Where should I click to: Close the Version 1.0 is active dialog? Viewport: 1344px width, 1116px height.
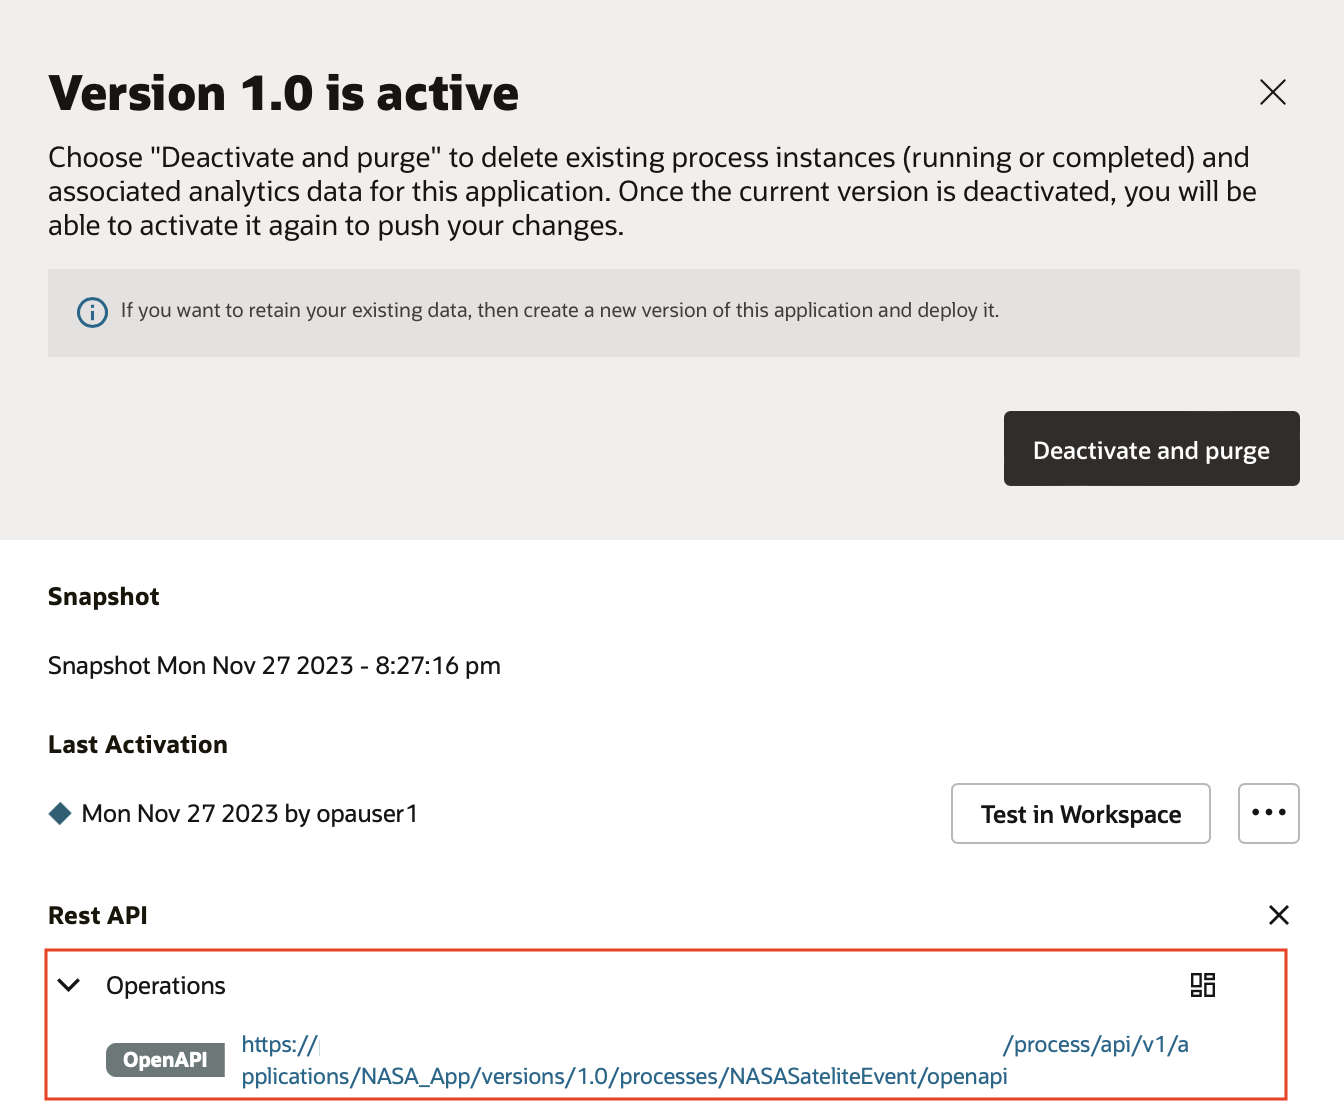coord(1271,91)
